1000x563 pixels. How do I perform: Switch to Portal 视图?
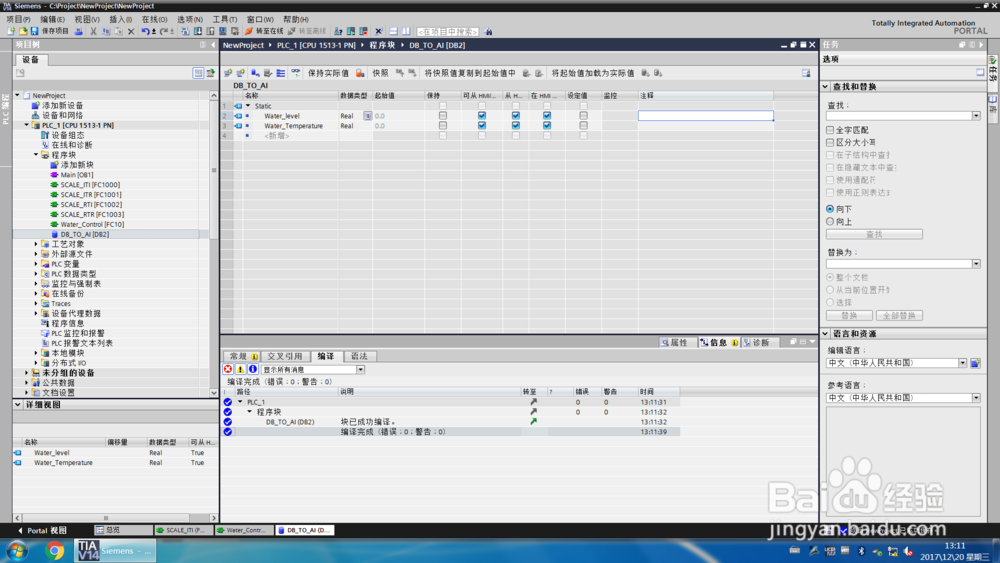point(42,530)
